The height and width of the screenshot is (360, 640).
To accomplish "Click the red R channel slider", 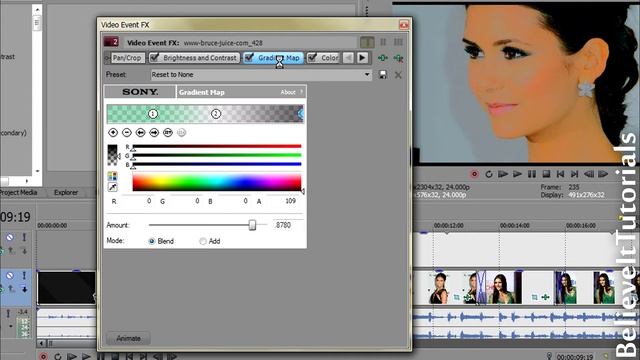I will coord(217,146).
